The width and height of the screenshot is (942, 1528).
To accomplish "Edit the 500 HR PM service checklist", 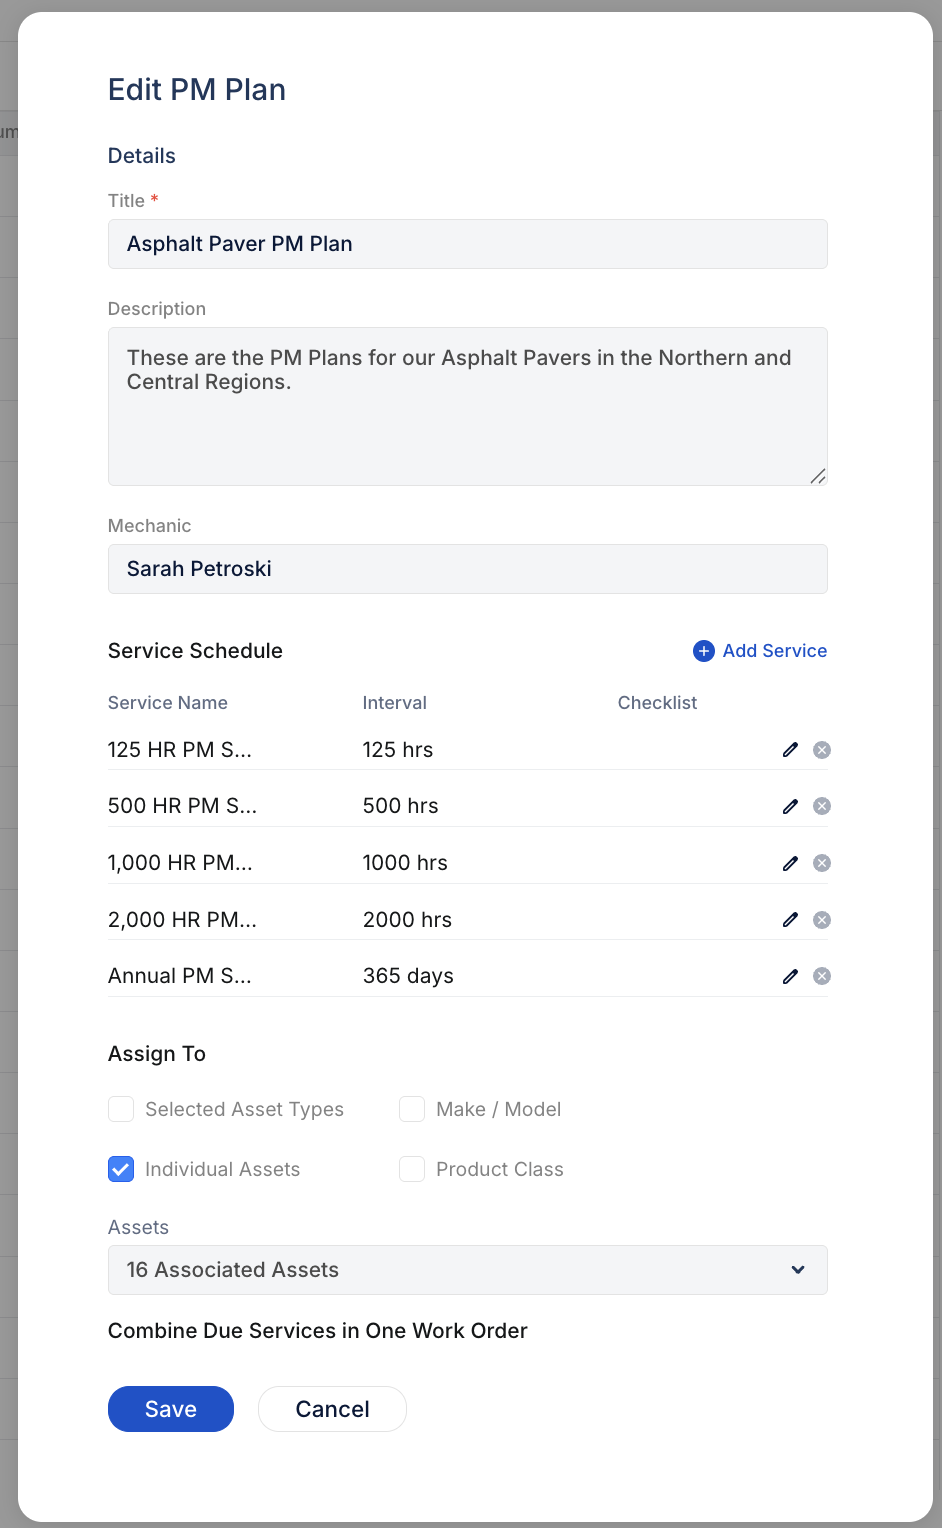I will [x=790, y=805].
